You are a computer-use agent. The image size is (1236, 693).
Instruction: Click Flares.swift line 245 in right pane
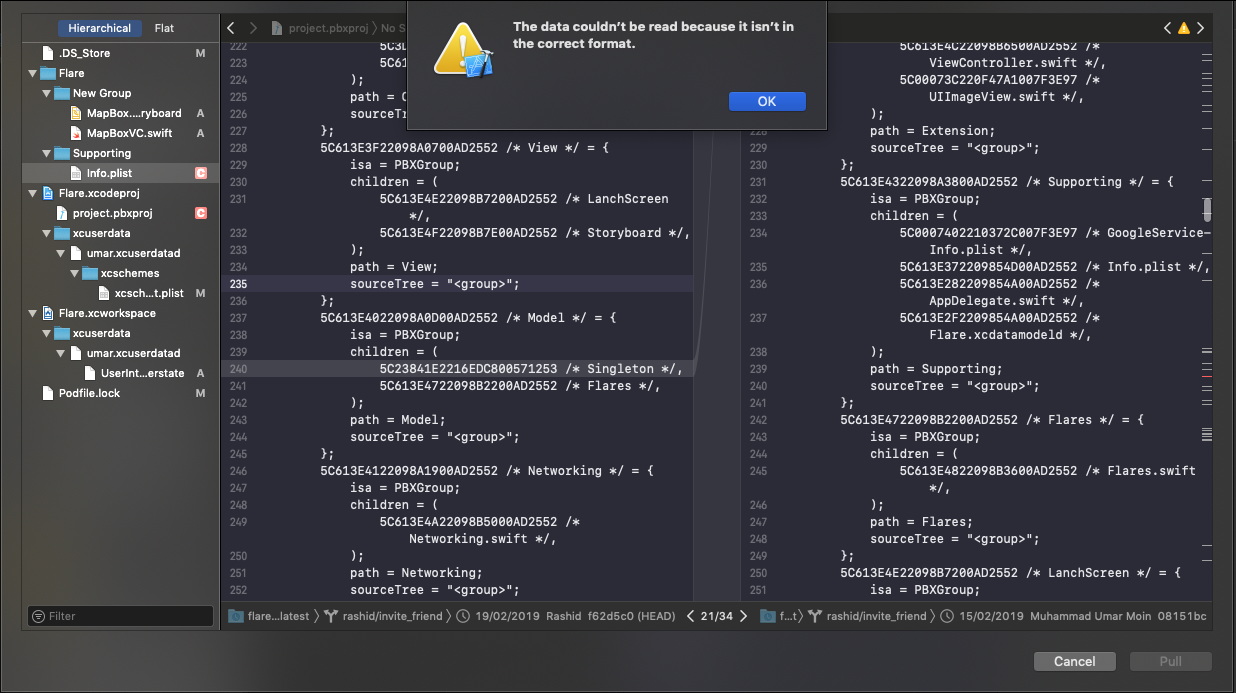click(1047, 479)
